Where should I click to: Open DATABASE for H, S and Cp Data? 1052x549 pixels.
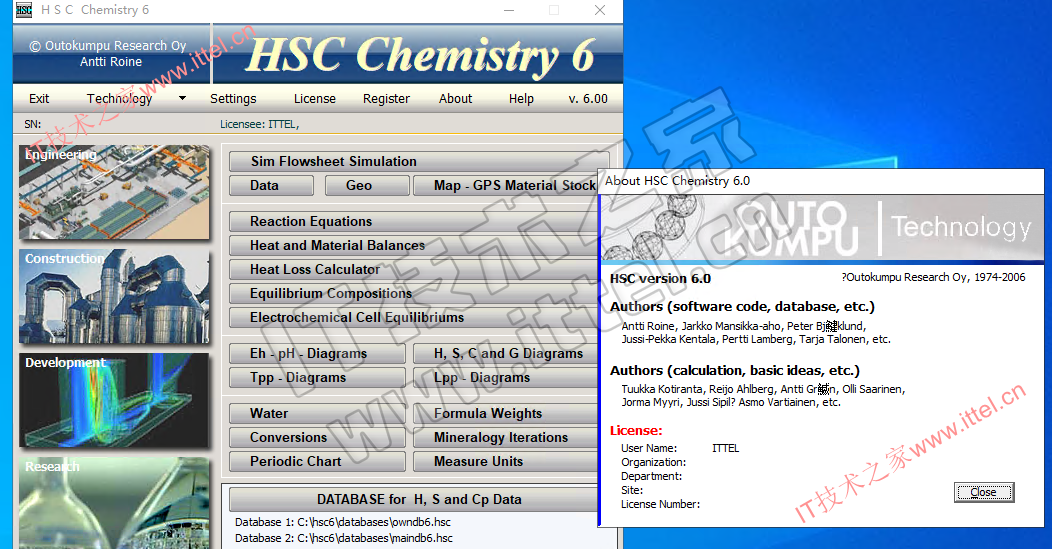pos(413,499)
